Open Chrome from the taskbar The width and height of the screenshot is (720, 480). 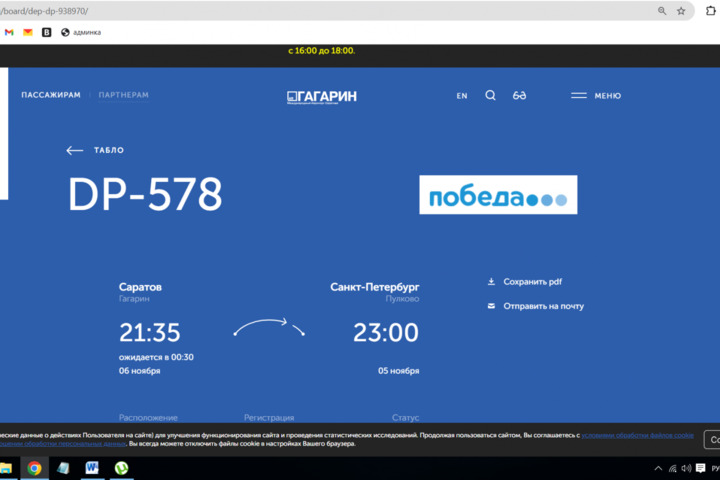34,468
